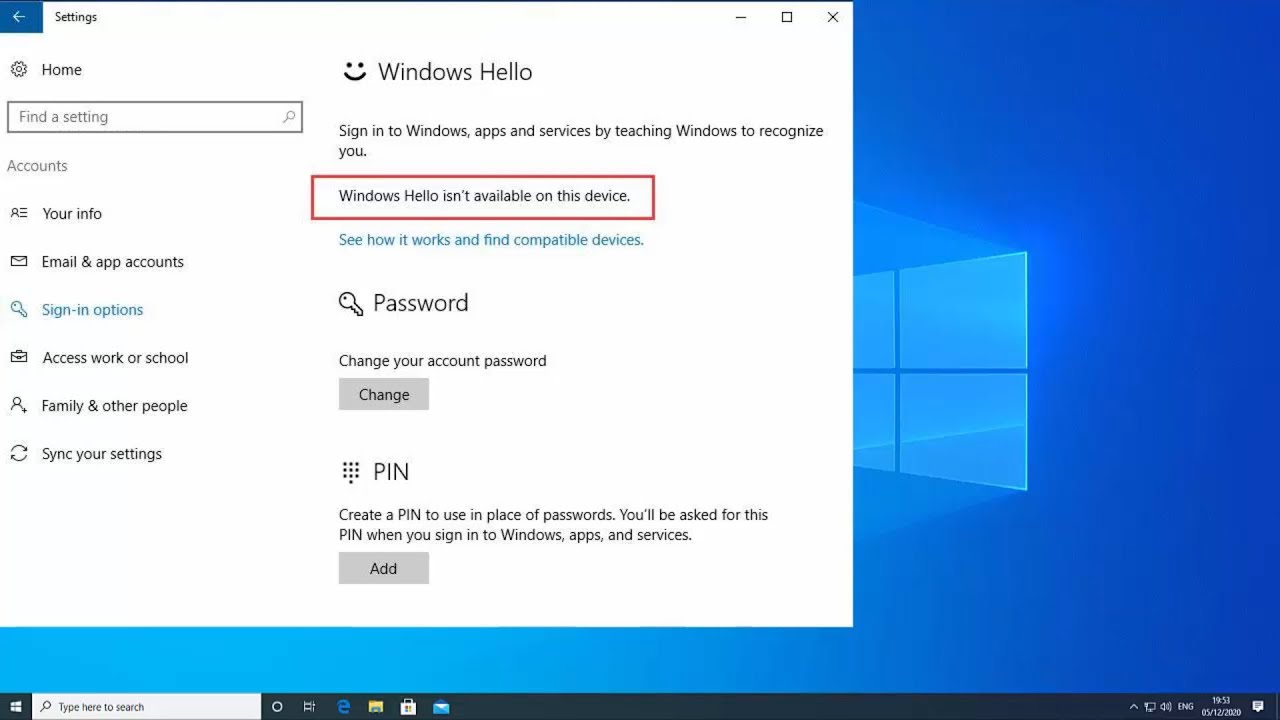Click the Windows Hello smiley icon
Viewport: 1280px width, 720px height.
(x=354, y=71)
